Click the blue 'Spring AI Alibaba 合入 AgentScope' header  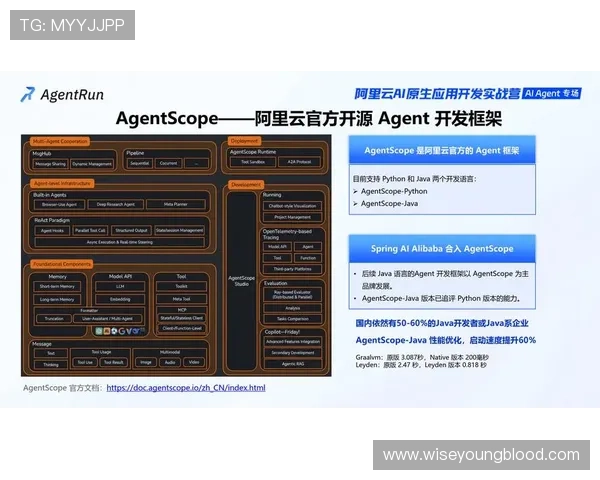point(442,249)
